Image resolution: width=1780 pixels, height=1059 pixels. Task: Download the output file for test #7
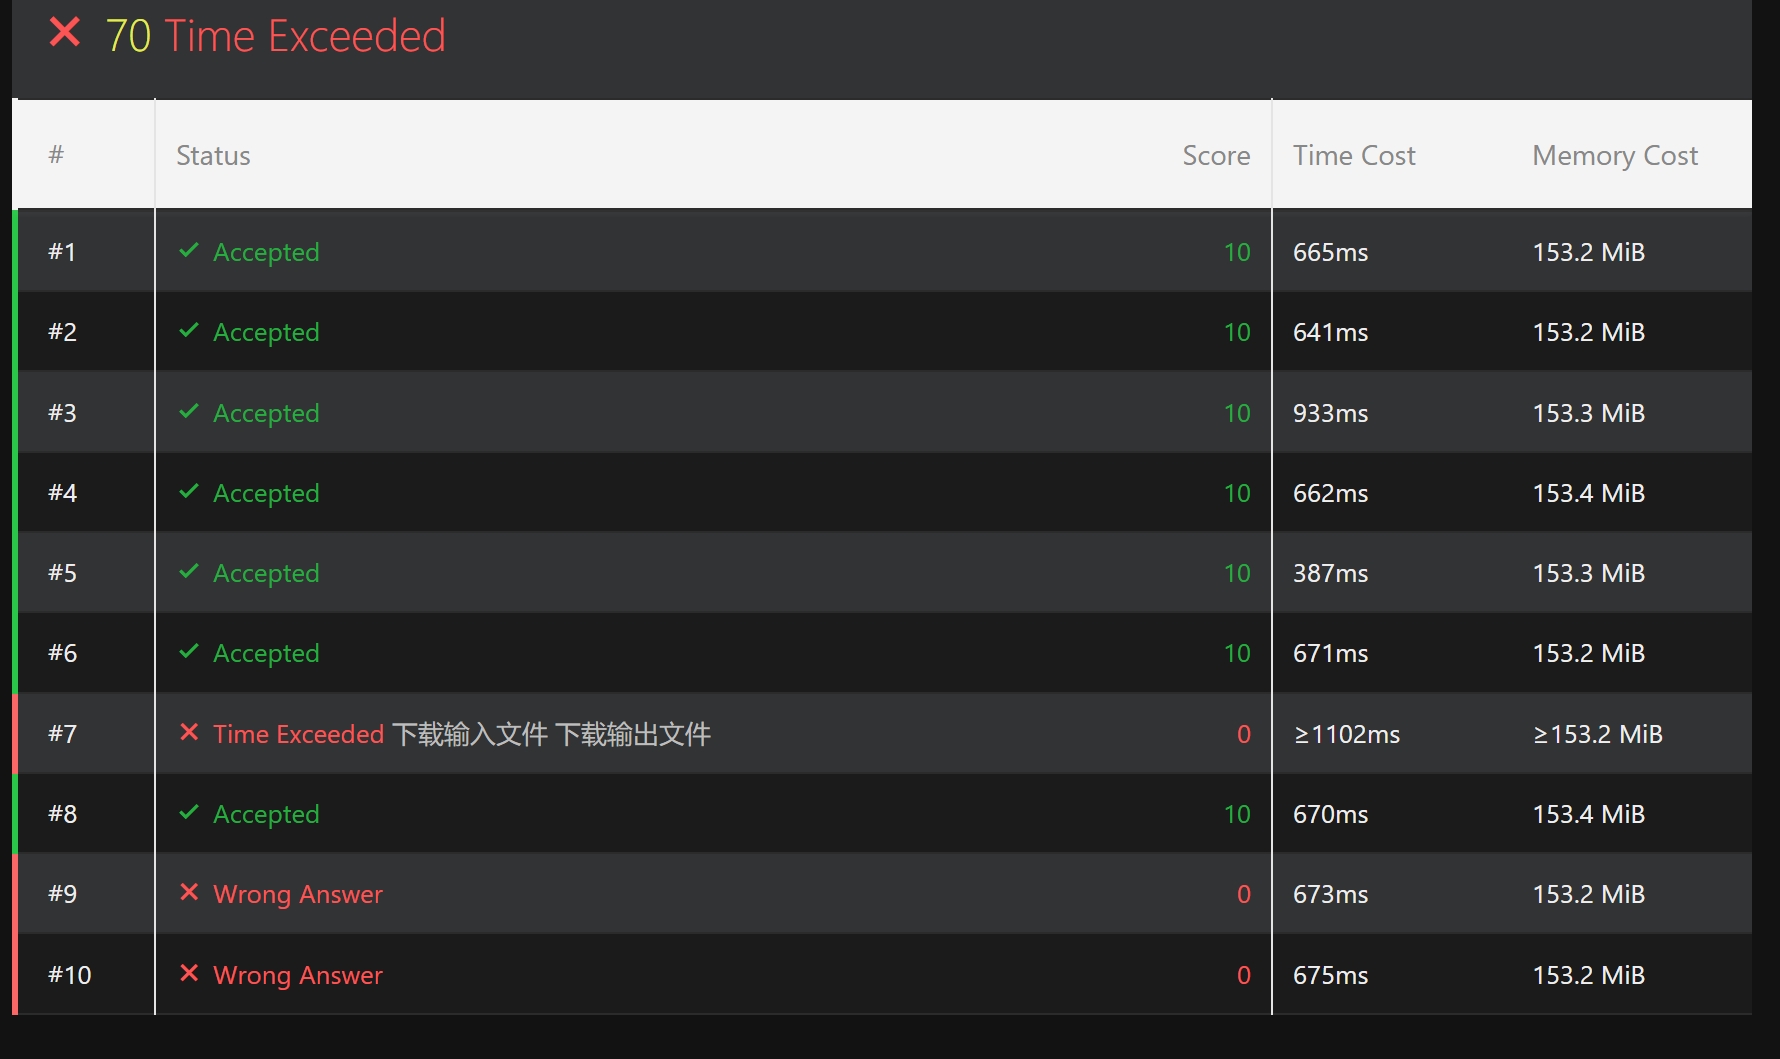(633, 734)
